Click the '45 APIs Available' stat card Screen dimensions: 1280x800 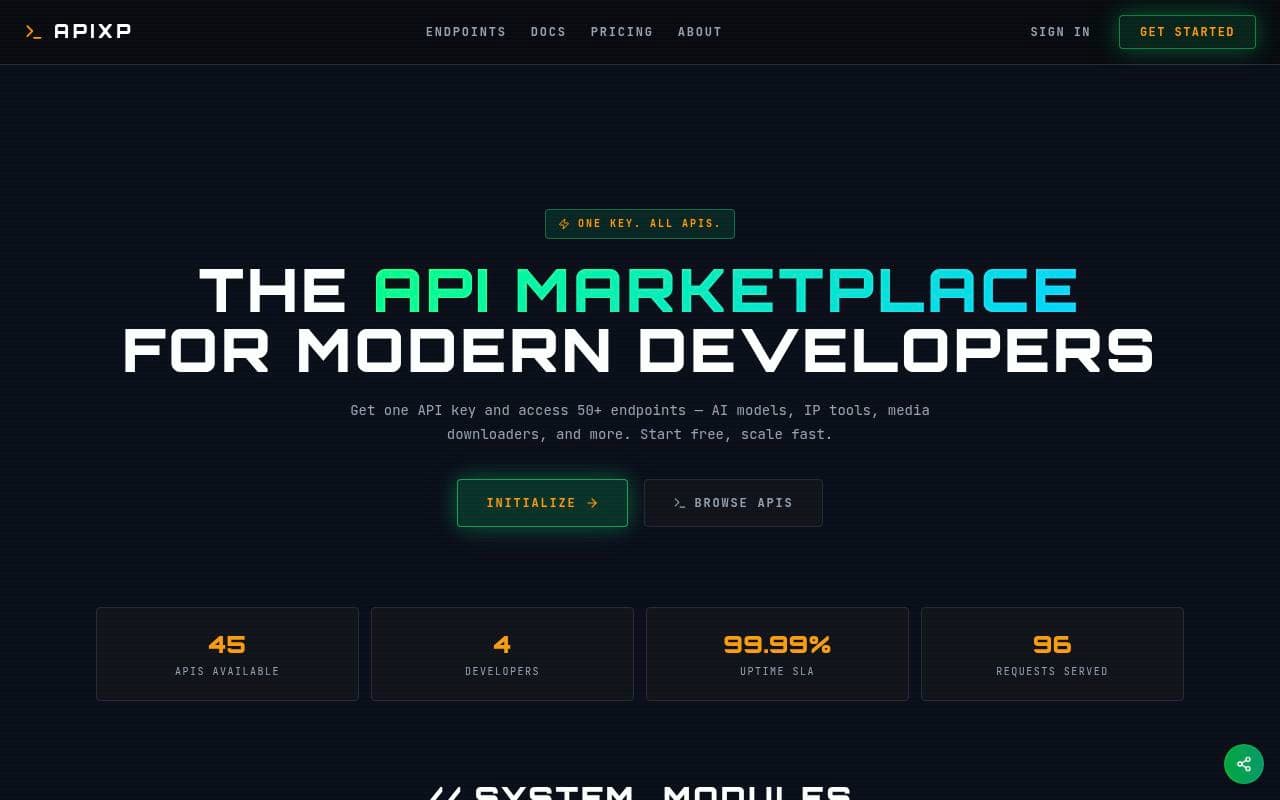(227, 654)
